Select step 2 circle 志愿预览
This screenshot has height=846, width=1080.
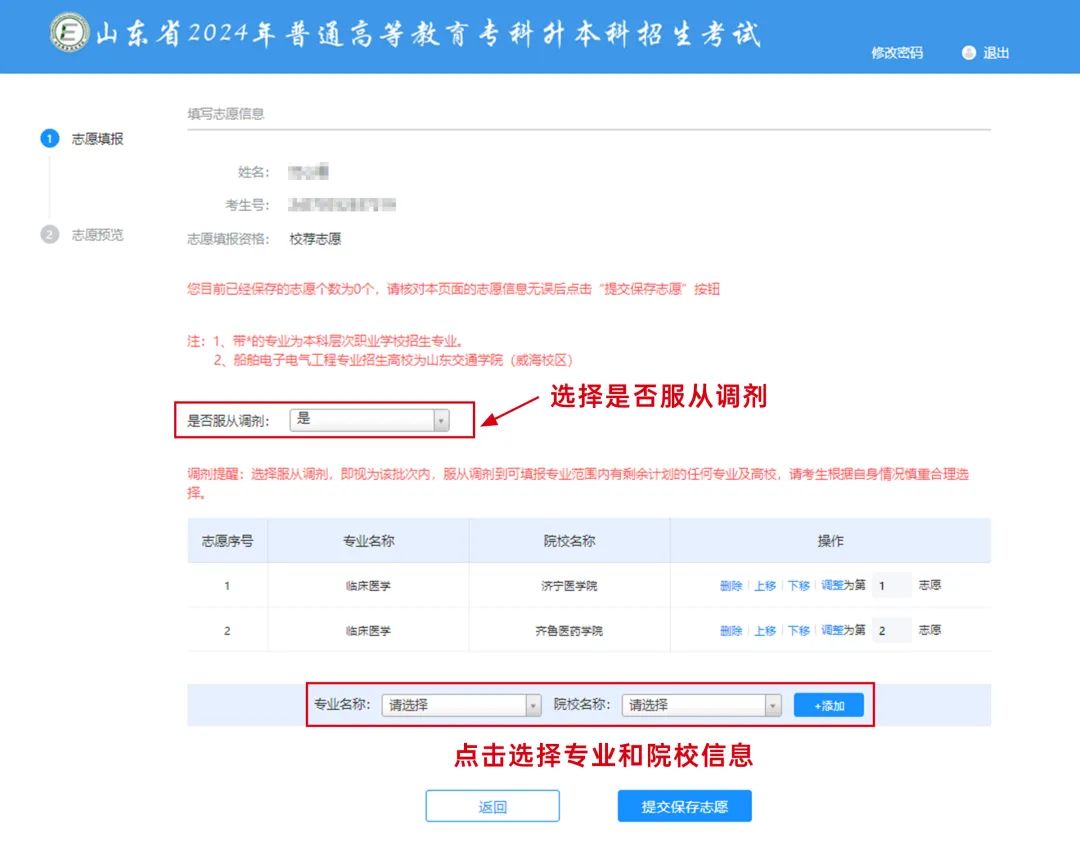coord(49,235)
